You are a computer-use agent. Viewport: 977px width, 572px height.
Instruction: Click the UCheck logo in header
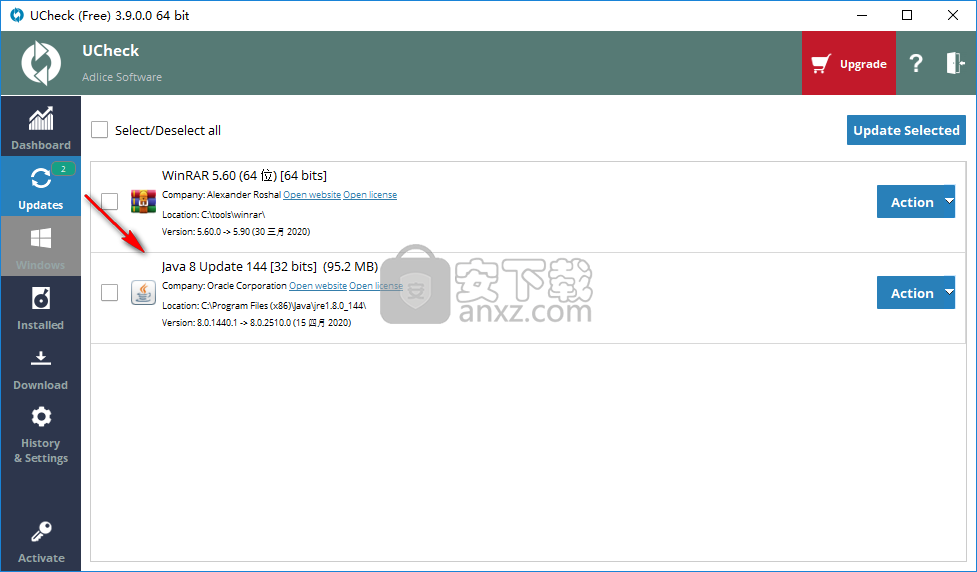tap(41, 63)
